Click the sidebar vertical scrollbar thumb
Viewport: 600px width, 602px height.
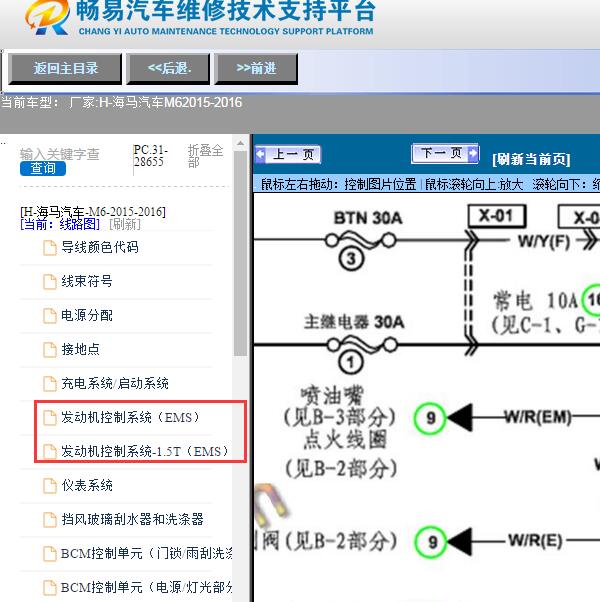240,254
